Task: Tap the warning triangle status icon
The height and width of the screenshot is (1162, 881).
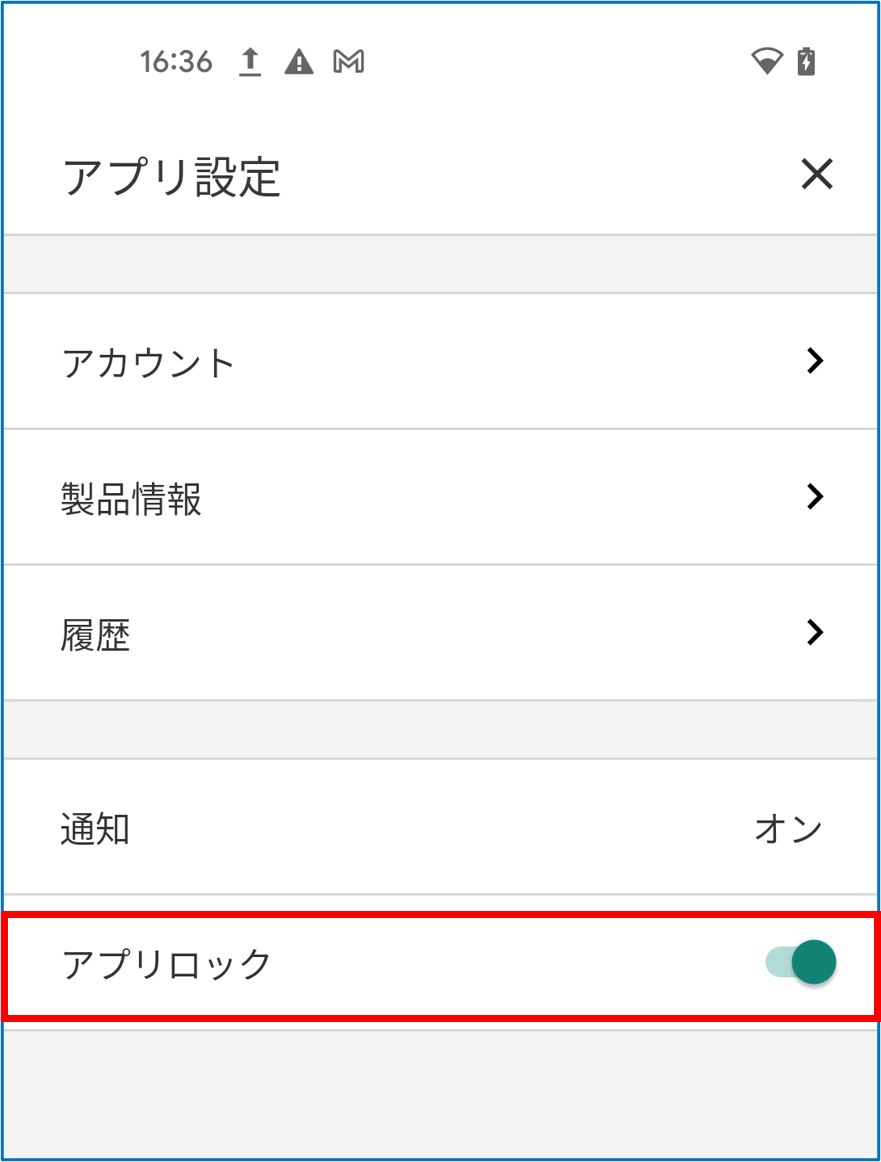Action: (x=298, y=63)
